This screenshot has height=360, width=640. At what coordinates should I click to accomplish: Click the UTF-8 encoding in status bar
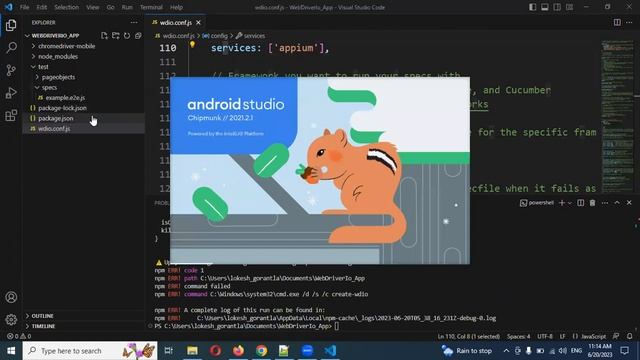[545, 336]
